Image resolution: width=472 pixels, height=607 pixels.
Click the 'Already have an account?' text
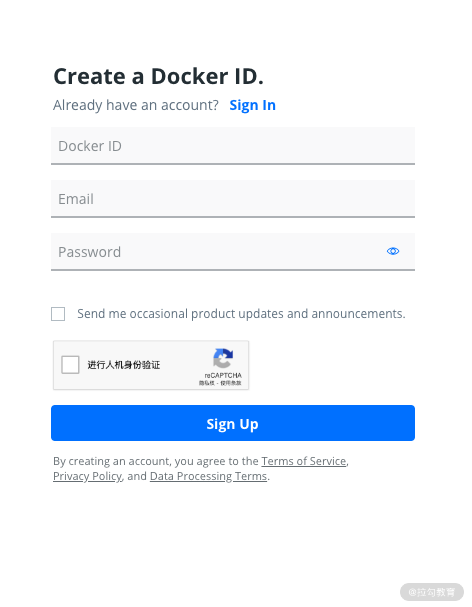(136, 105)
